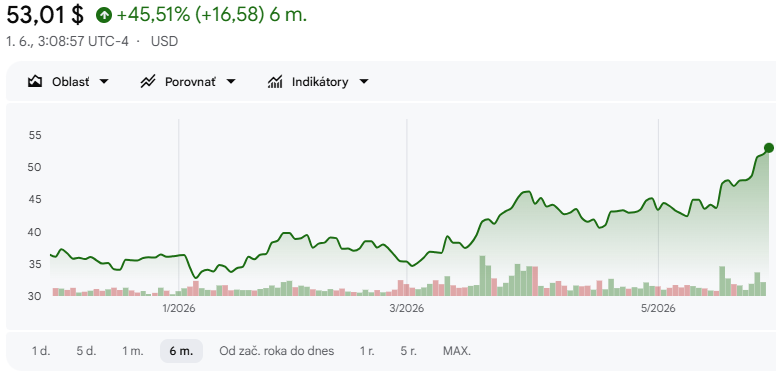Viewport: 776px width, 375px height.
Task: Expand the Porovnať dropdown arrow
Action: [x=231, y=82]
